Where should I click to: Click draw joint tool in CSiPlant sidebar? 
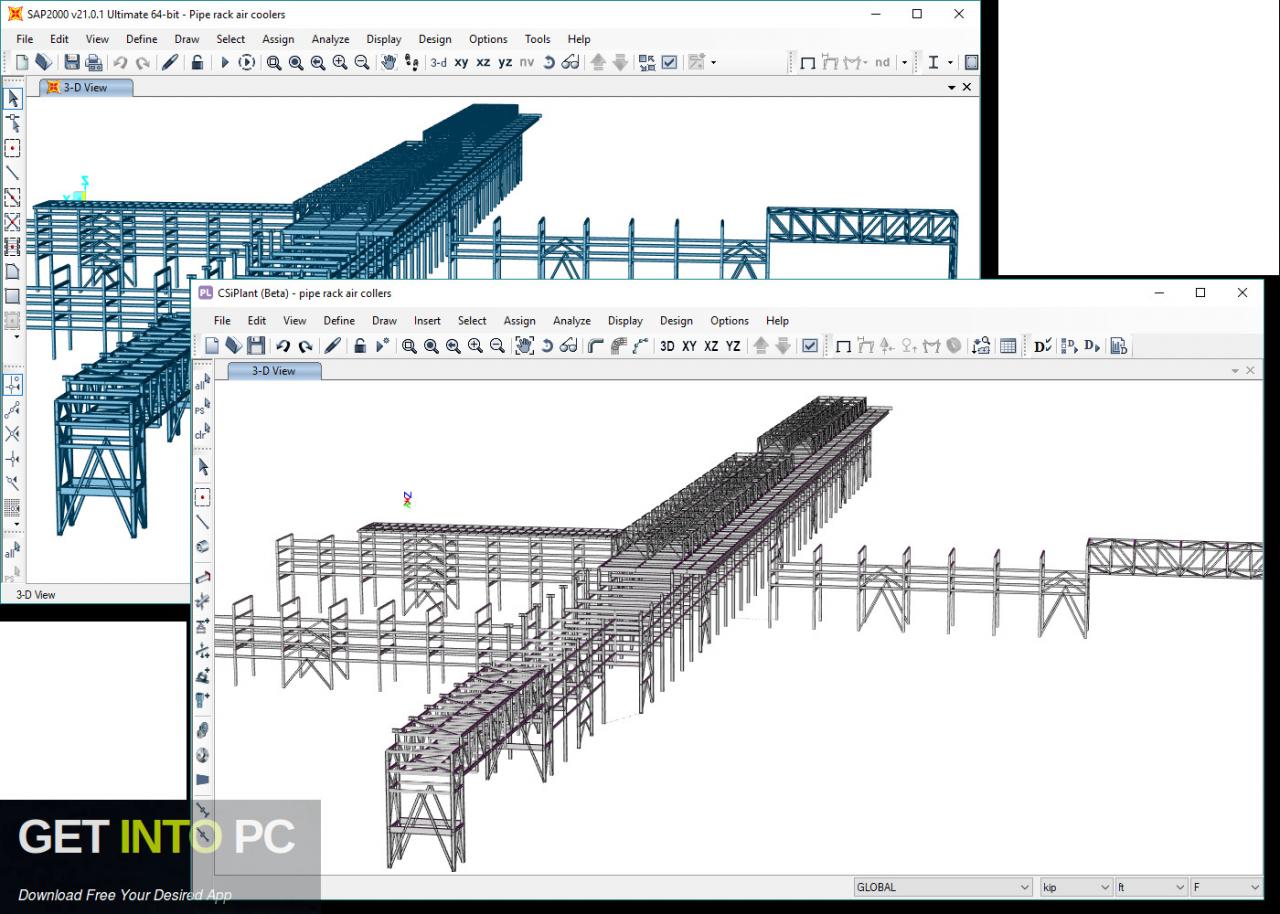pos(203,497)
